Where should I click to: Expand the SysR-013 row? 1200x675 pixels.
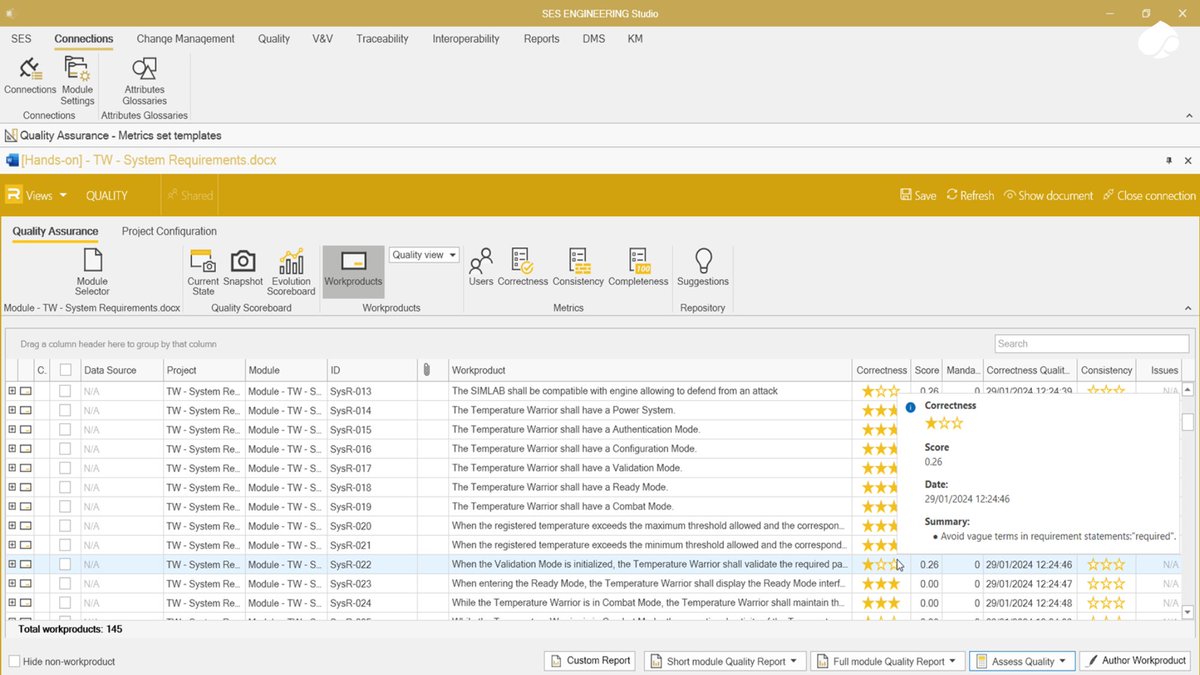[x=12, y=391]
